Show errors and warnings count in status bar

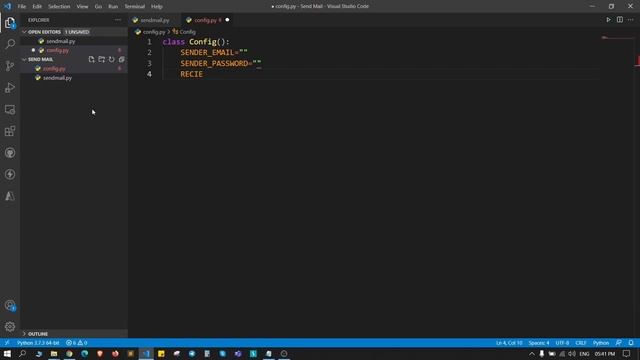[77, 343]
